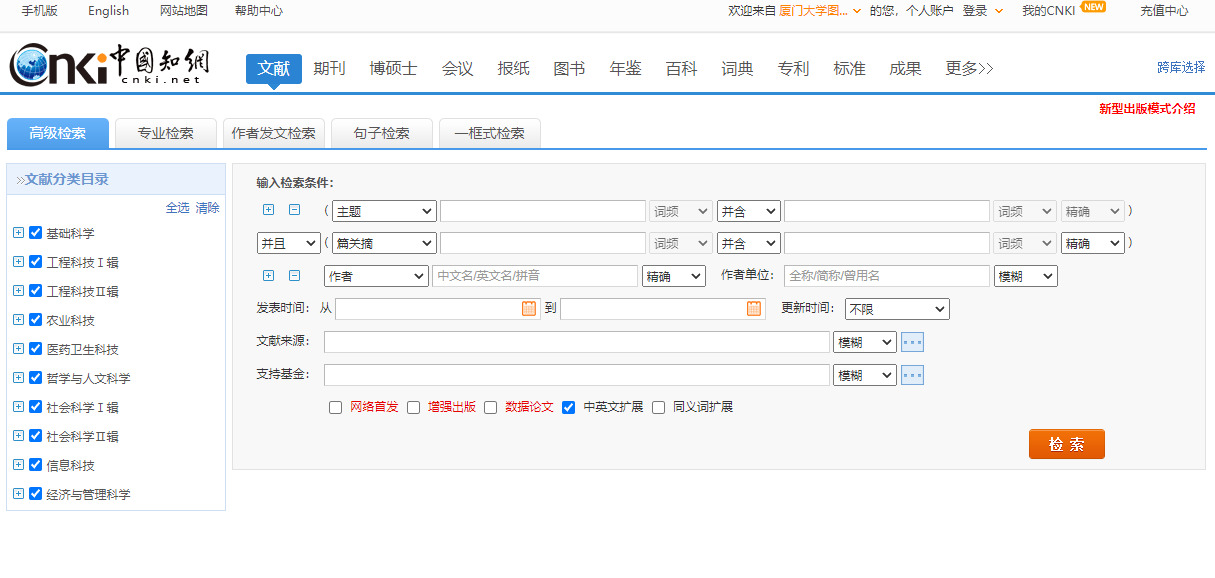The image size is (1215, 578).
Task: Open the 主题 search field dropdown
Action: (x=384, y=211)
